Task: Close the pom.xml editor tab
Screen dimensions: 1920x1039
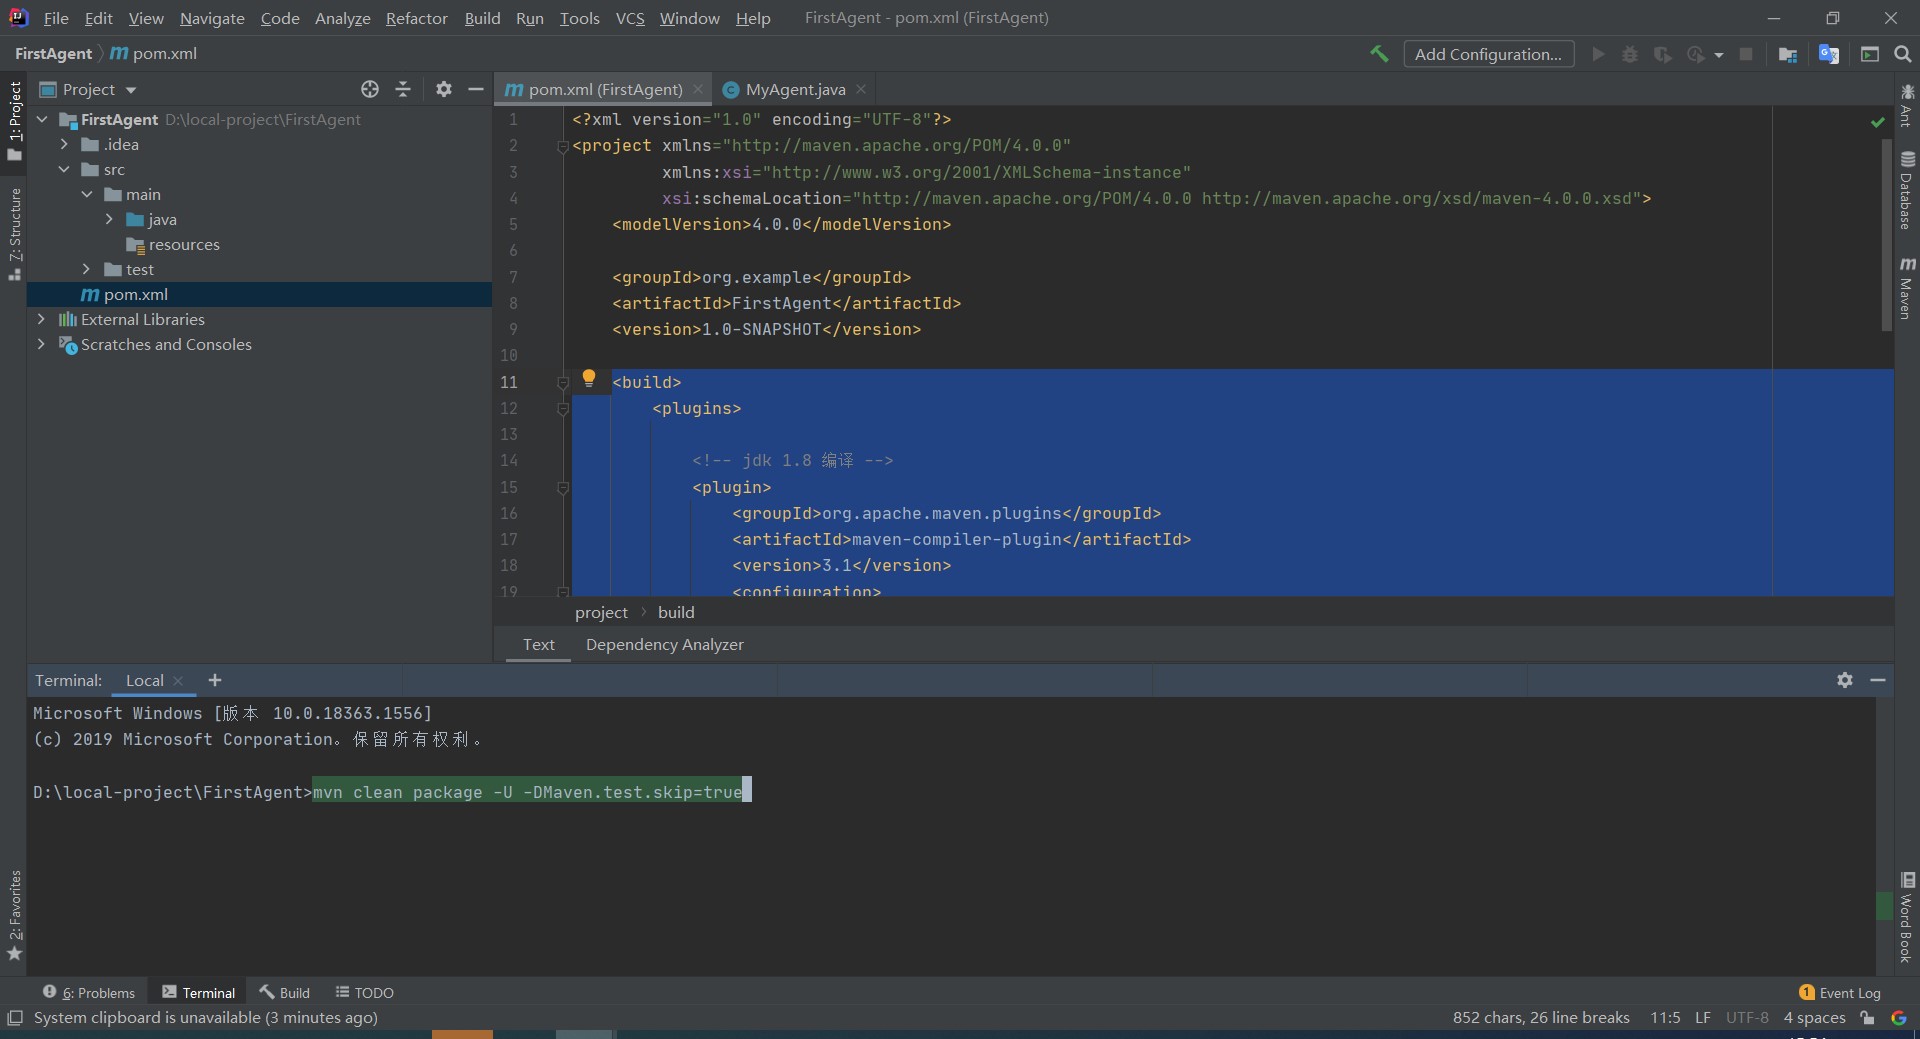Action: 698,89
